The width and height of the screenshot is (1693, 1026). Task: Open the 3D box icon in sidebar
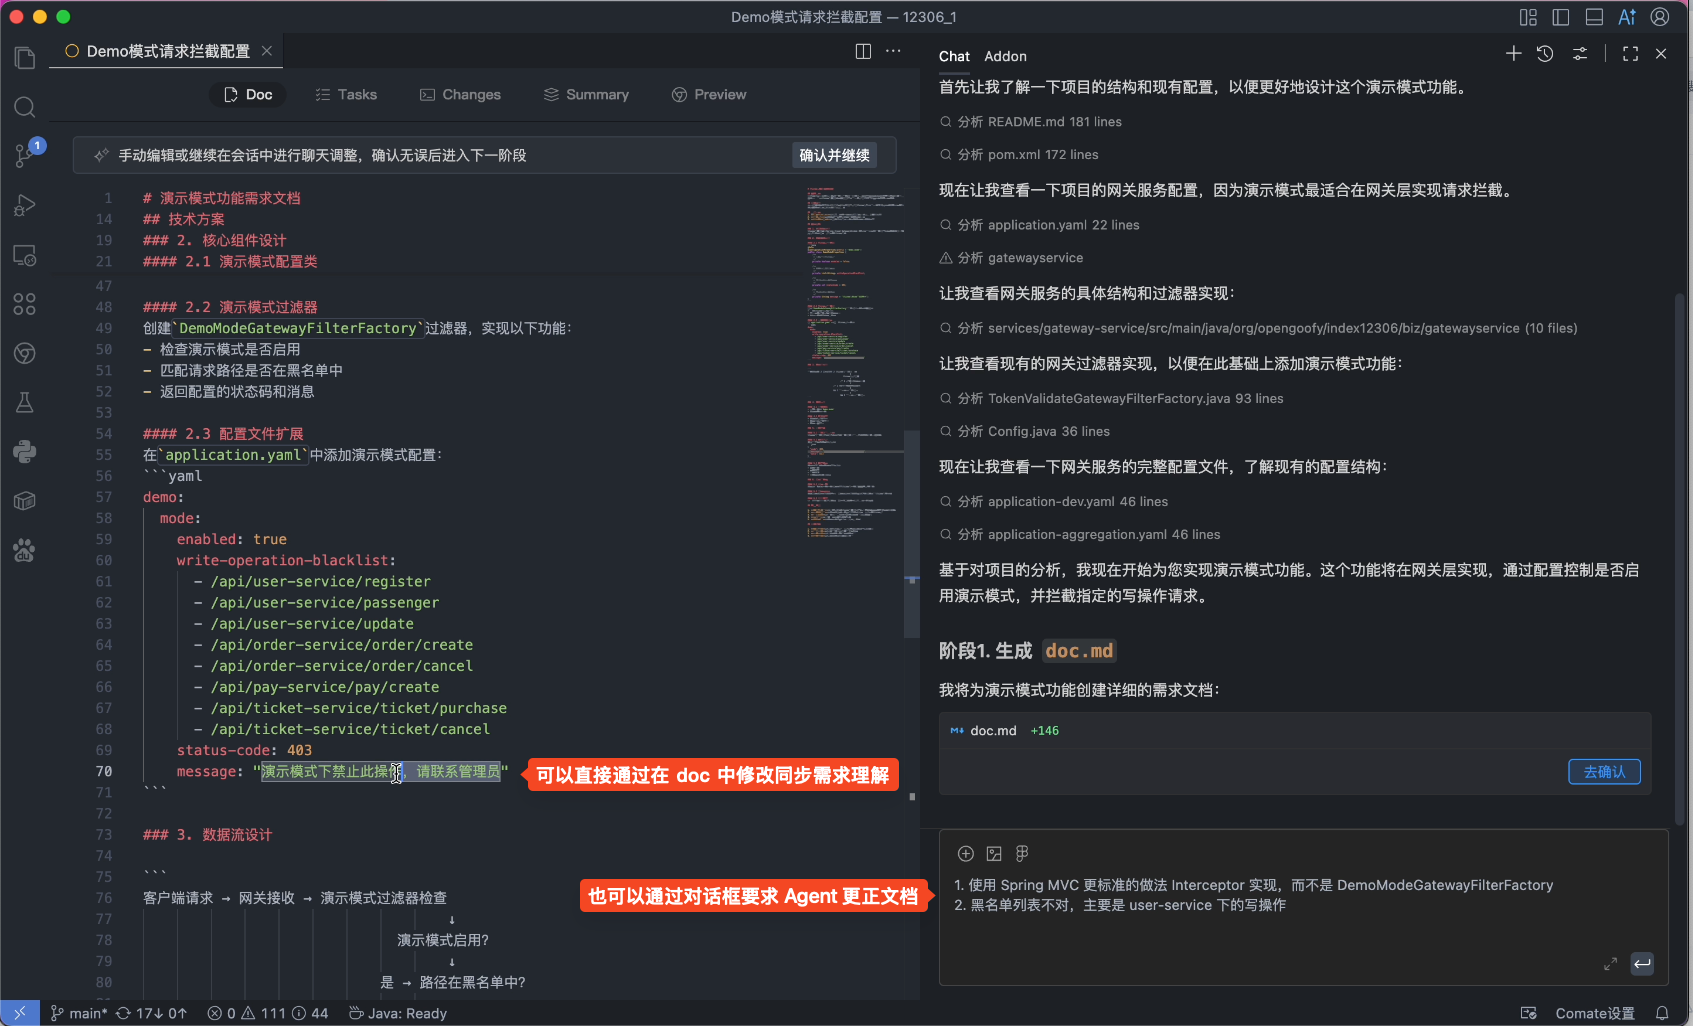pos(25,501)
